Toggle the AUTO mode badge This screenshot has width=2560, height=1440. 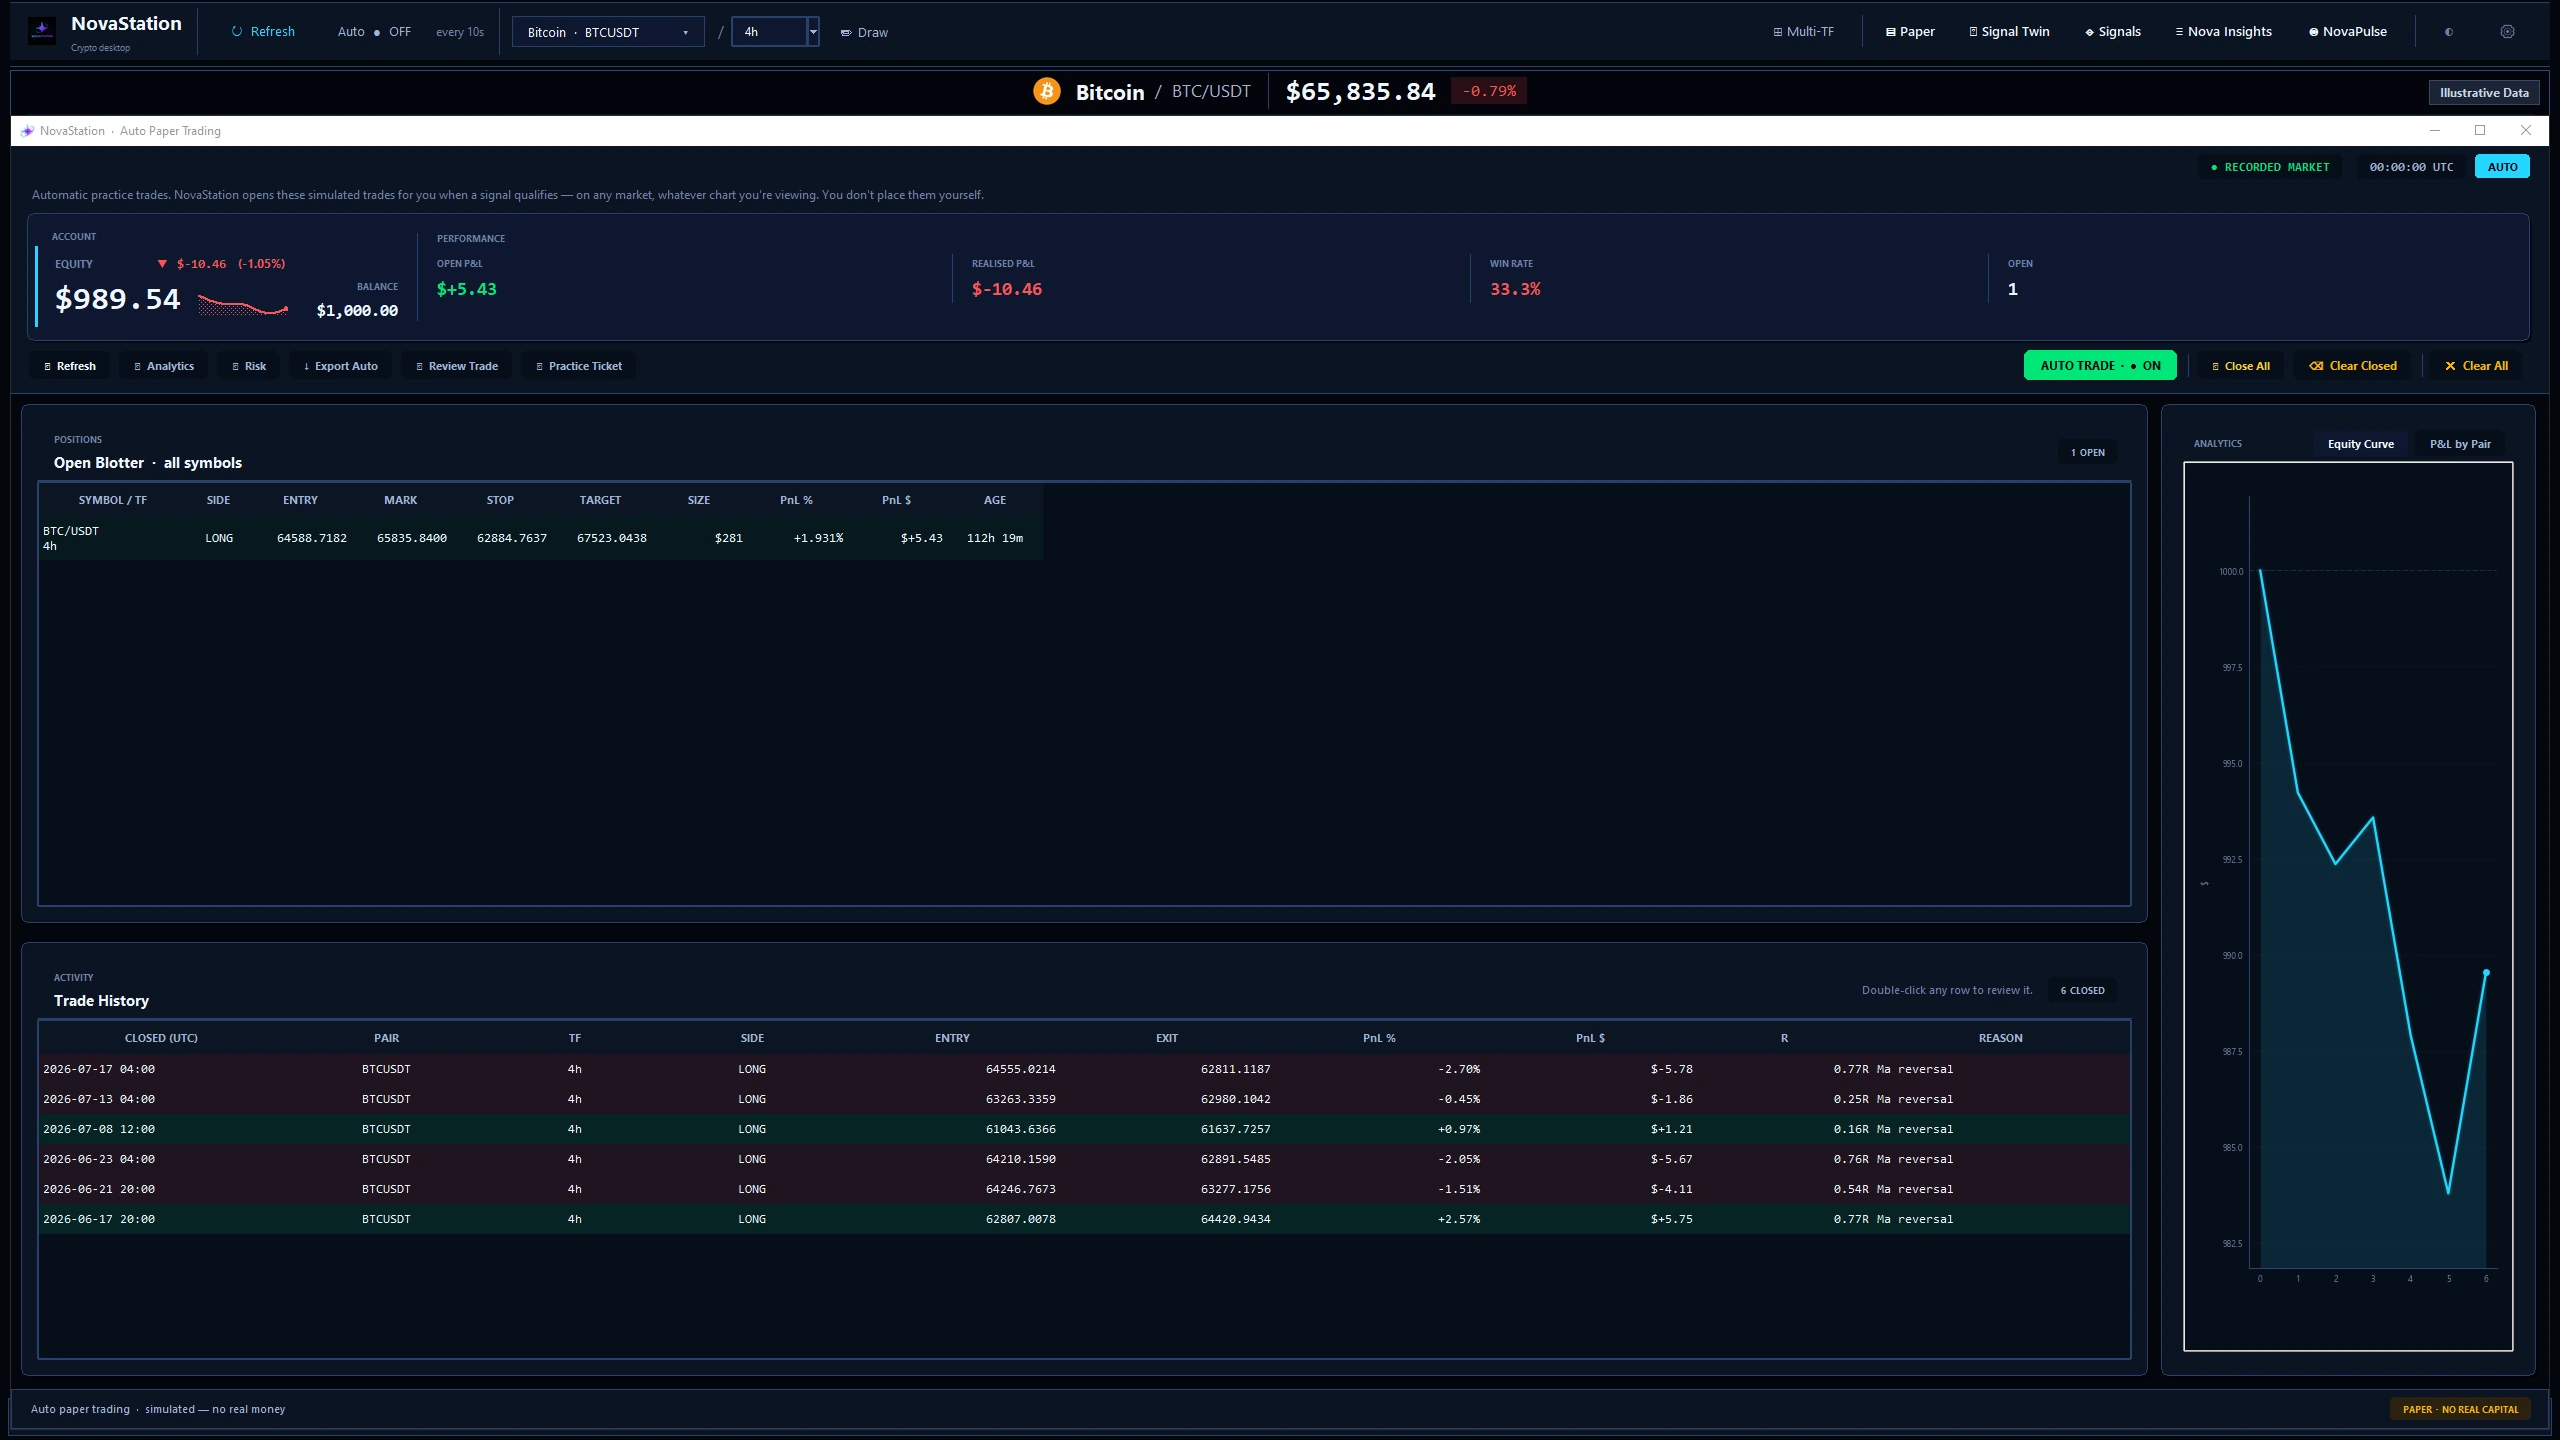[x=2502, y=167]
